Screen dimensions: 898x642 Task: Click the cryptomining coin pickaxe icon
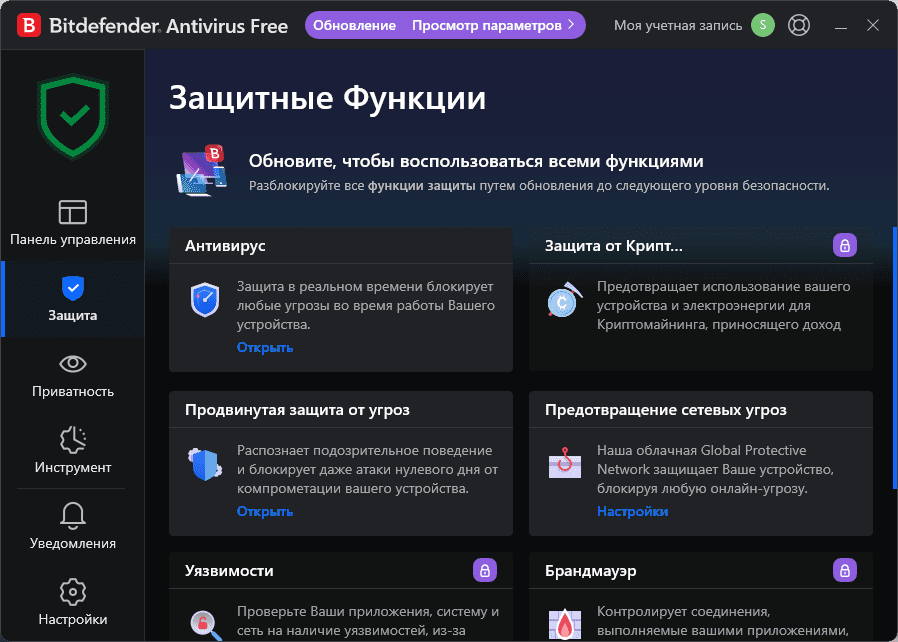pos(564,300)
